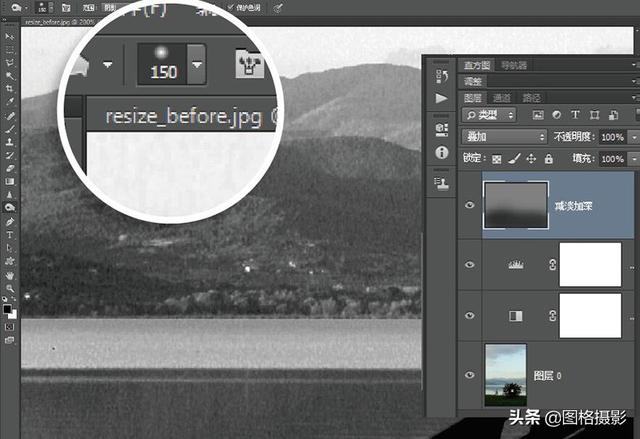Select the Lasso tool
640x439 pixels.
(x=9, y=63)
